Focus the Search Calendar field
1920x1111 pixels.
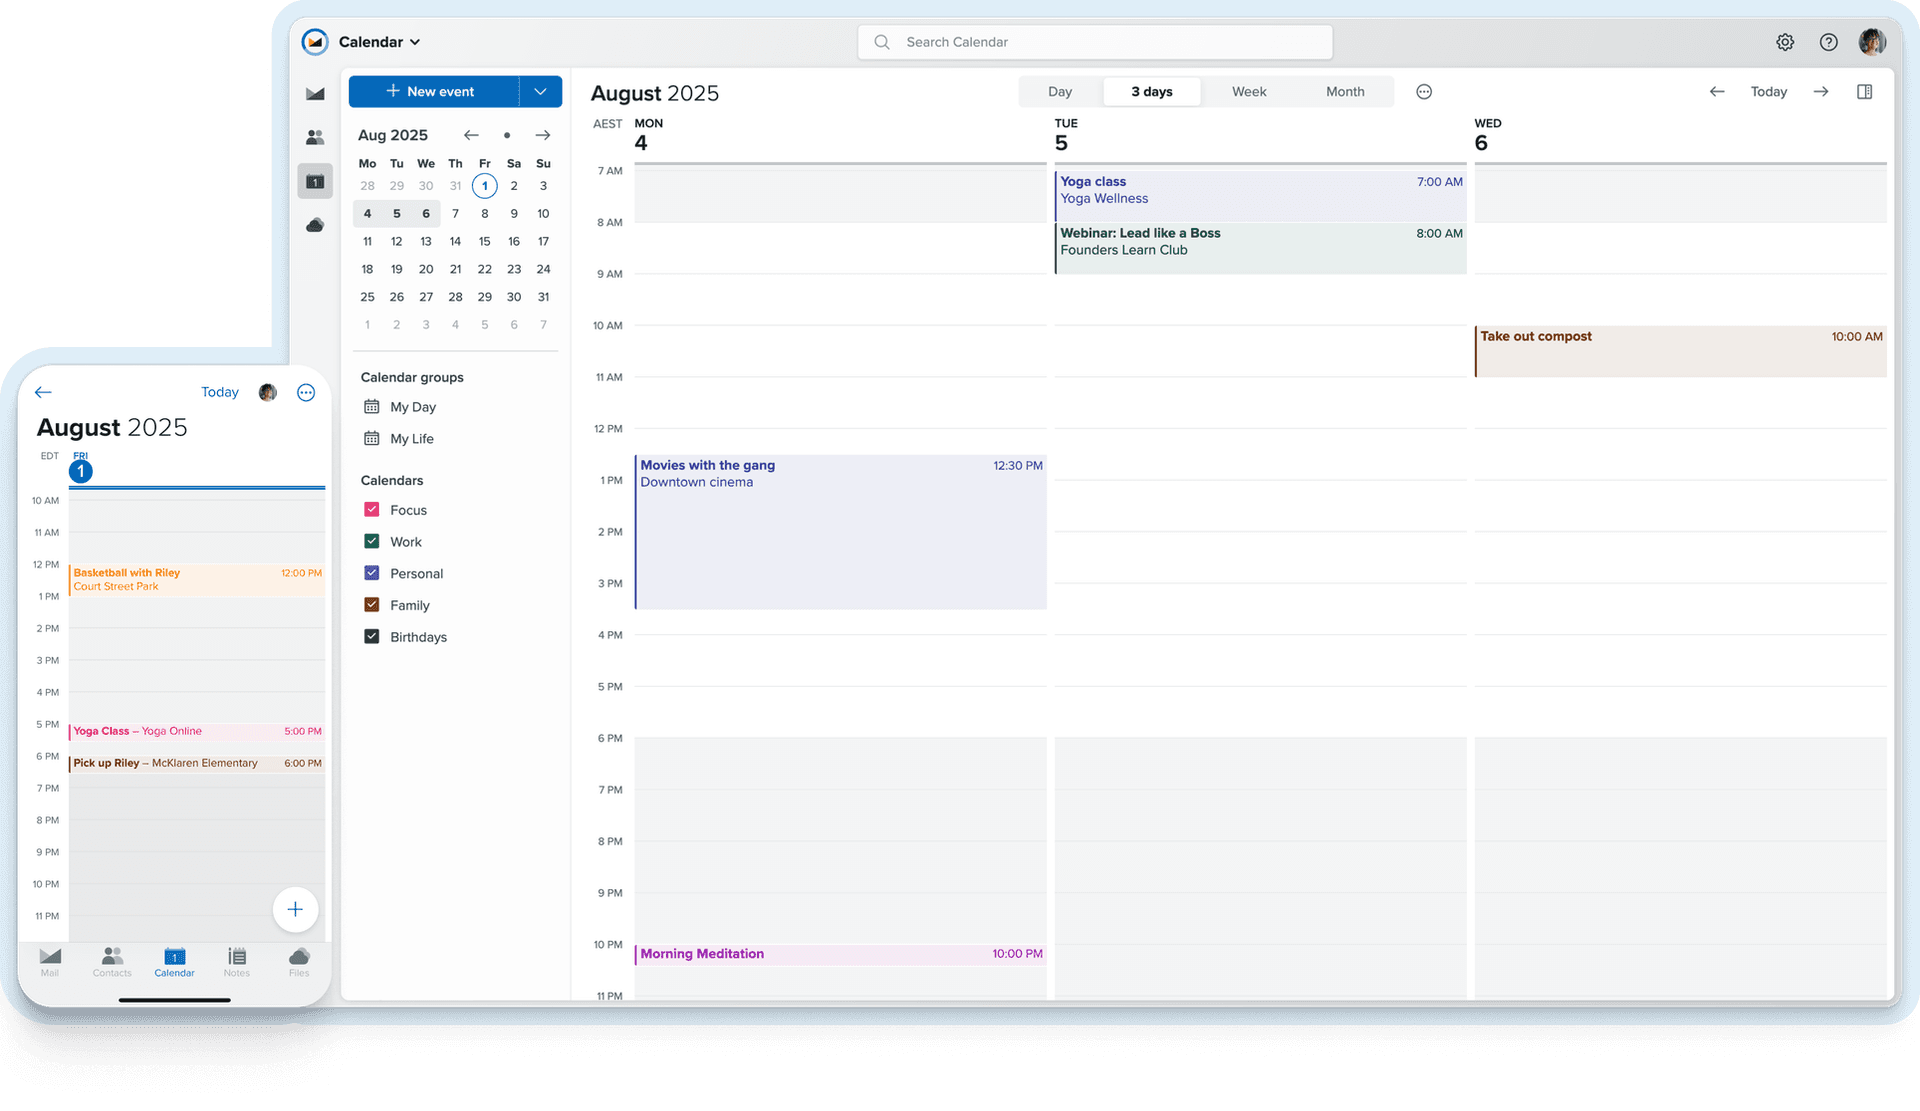(1095, 42)
